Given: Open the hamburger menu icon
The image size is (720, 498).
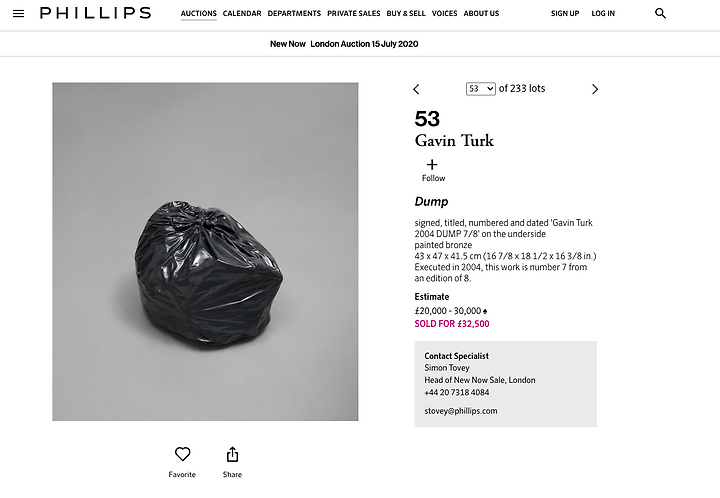Looking at the screenshot, I should click(x=18, y=14).
